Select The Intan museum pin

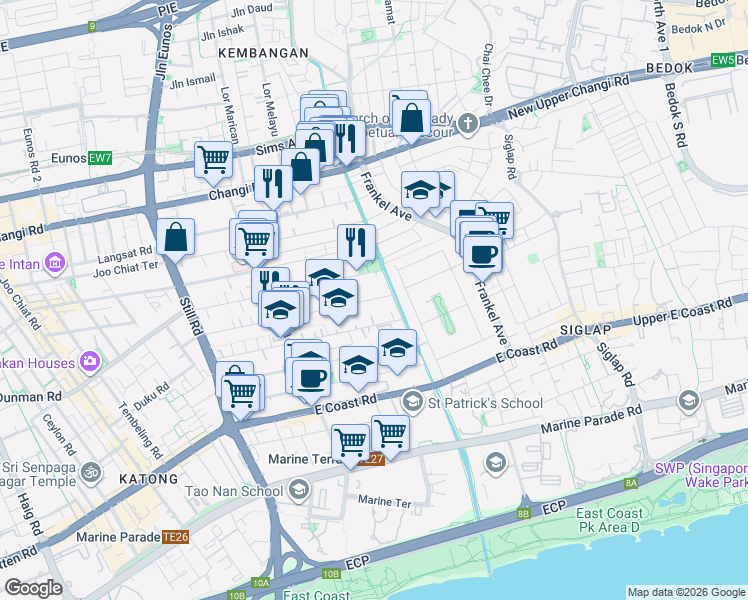(55, 263)
